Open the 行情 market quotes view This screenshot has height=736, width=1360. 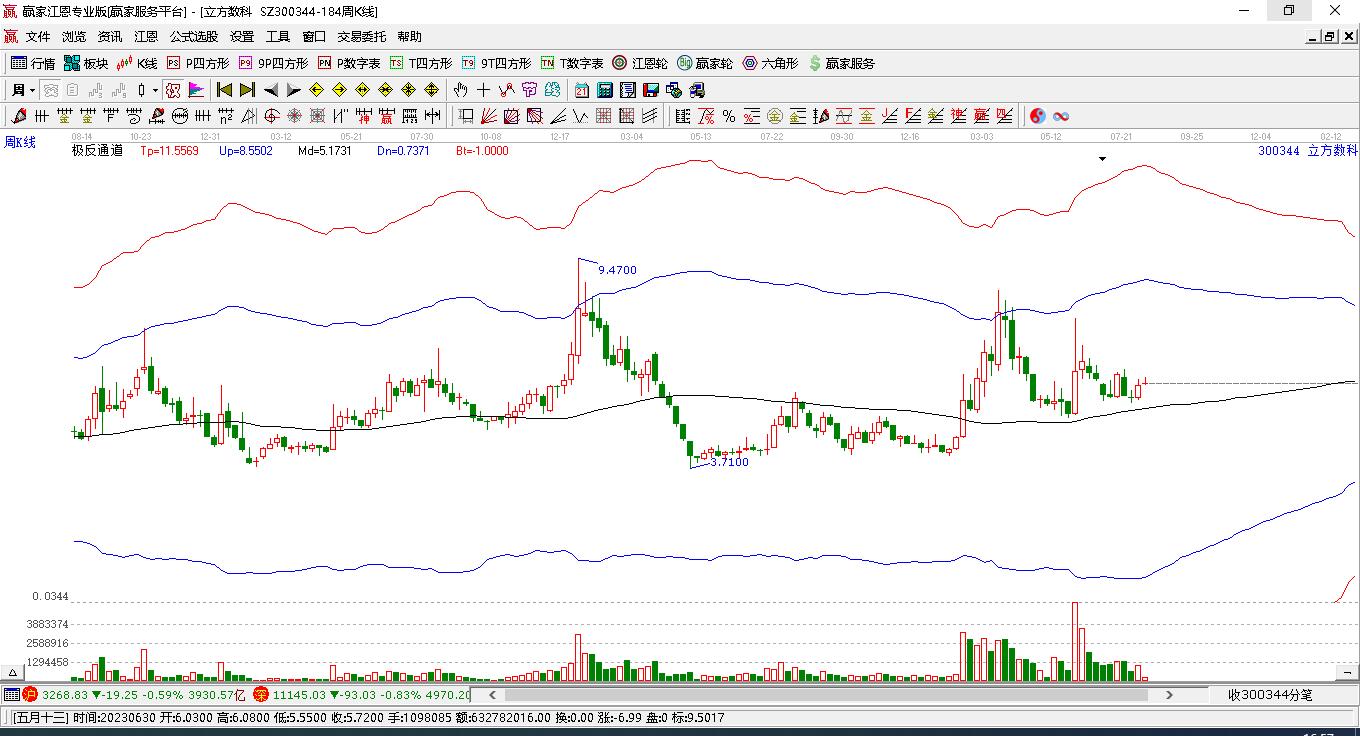tap(32, 63)
